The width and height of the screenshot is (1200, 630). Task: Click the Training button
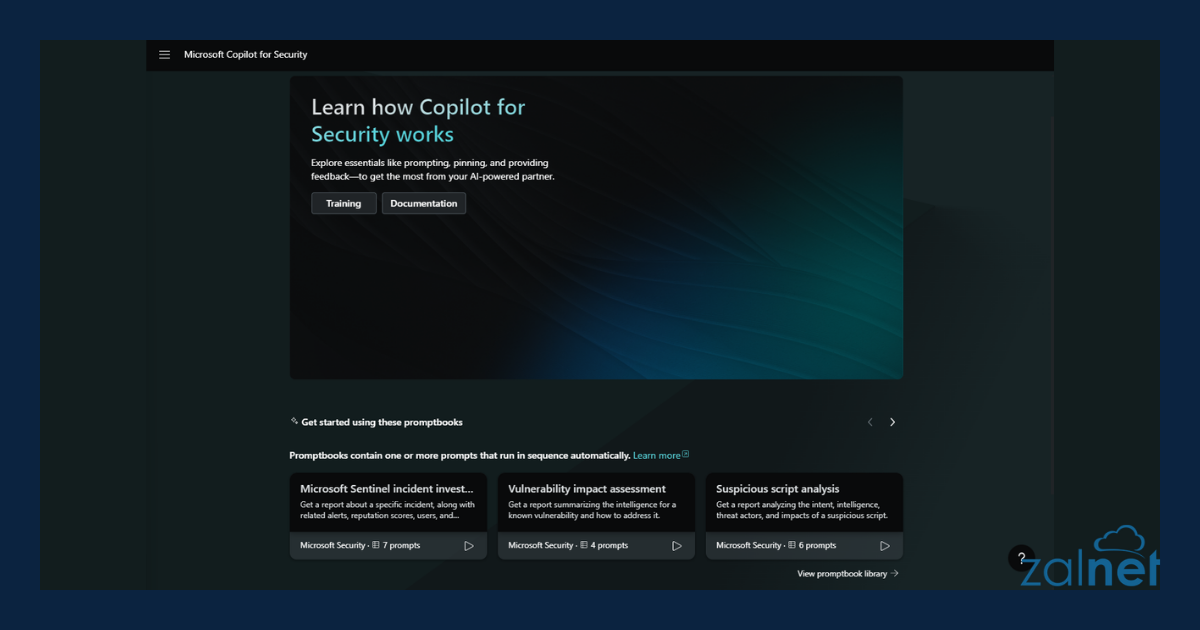(x=344, y=203)
